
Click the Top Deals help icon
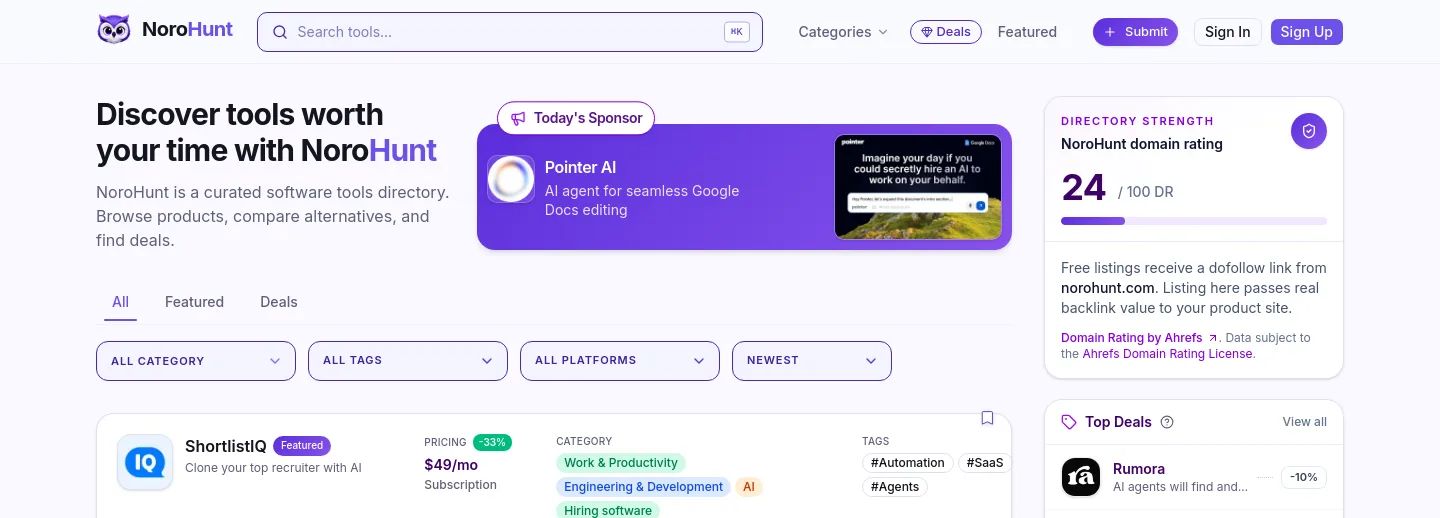(x=1167, y=422)
